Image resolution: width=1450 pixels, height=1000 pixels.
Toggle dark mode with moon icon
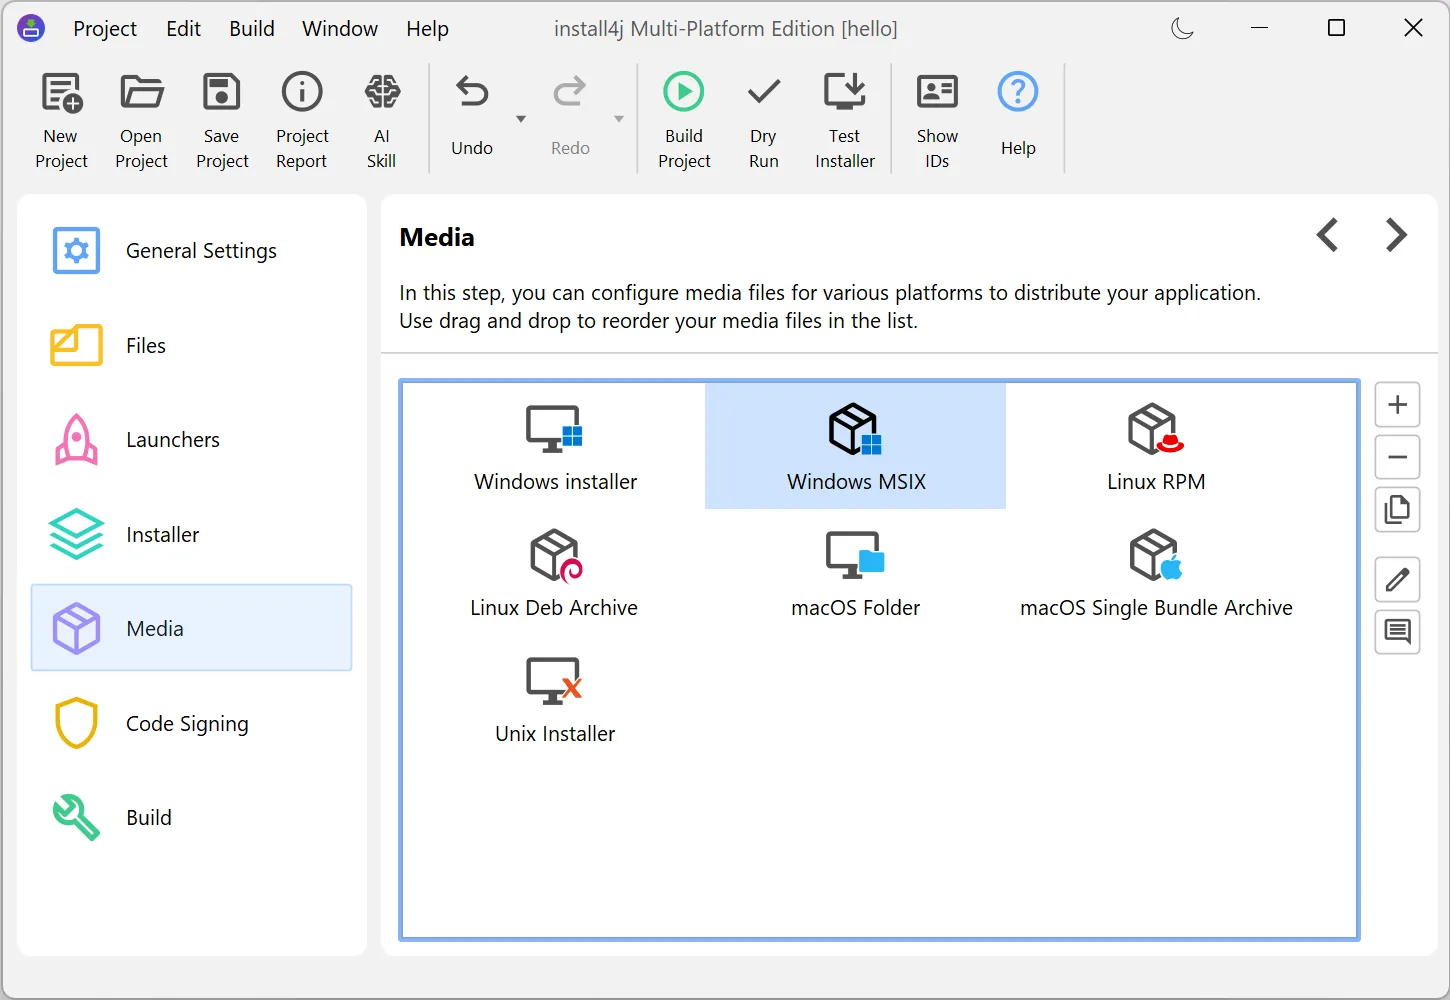pos(1182,28)
